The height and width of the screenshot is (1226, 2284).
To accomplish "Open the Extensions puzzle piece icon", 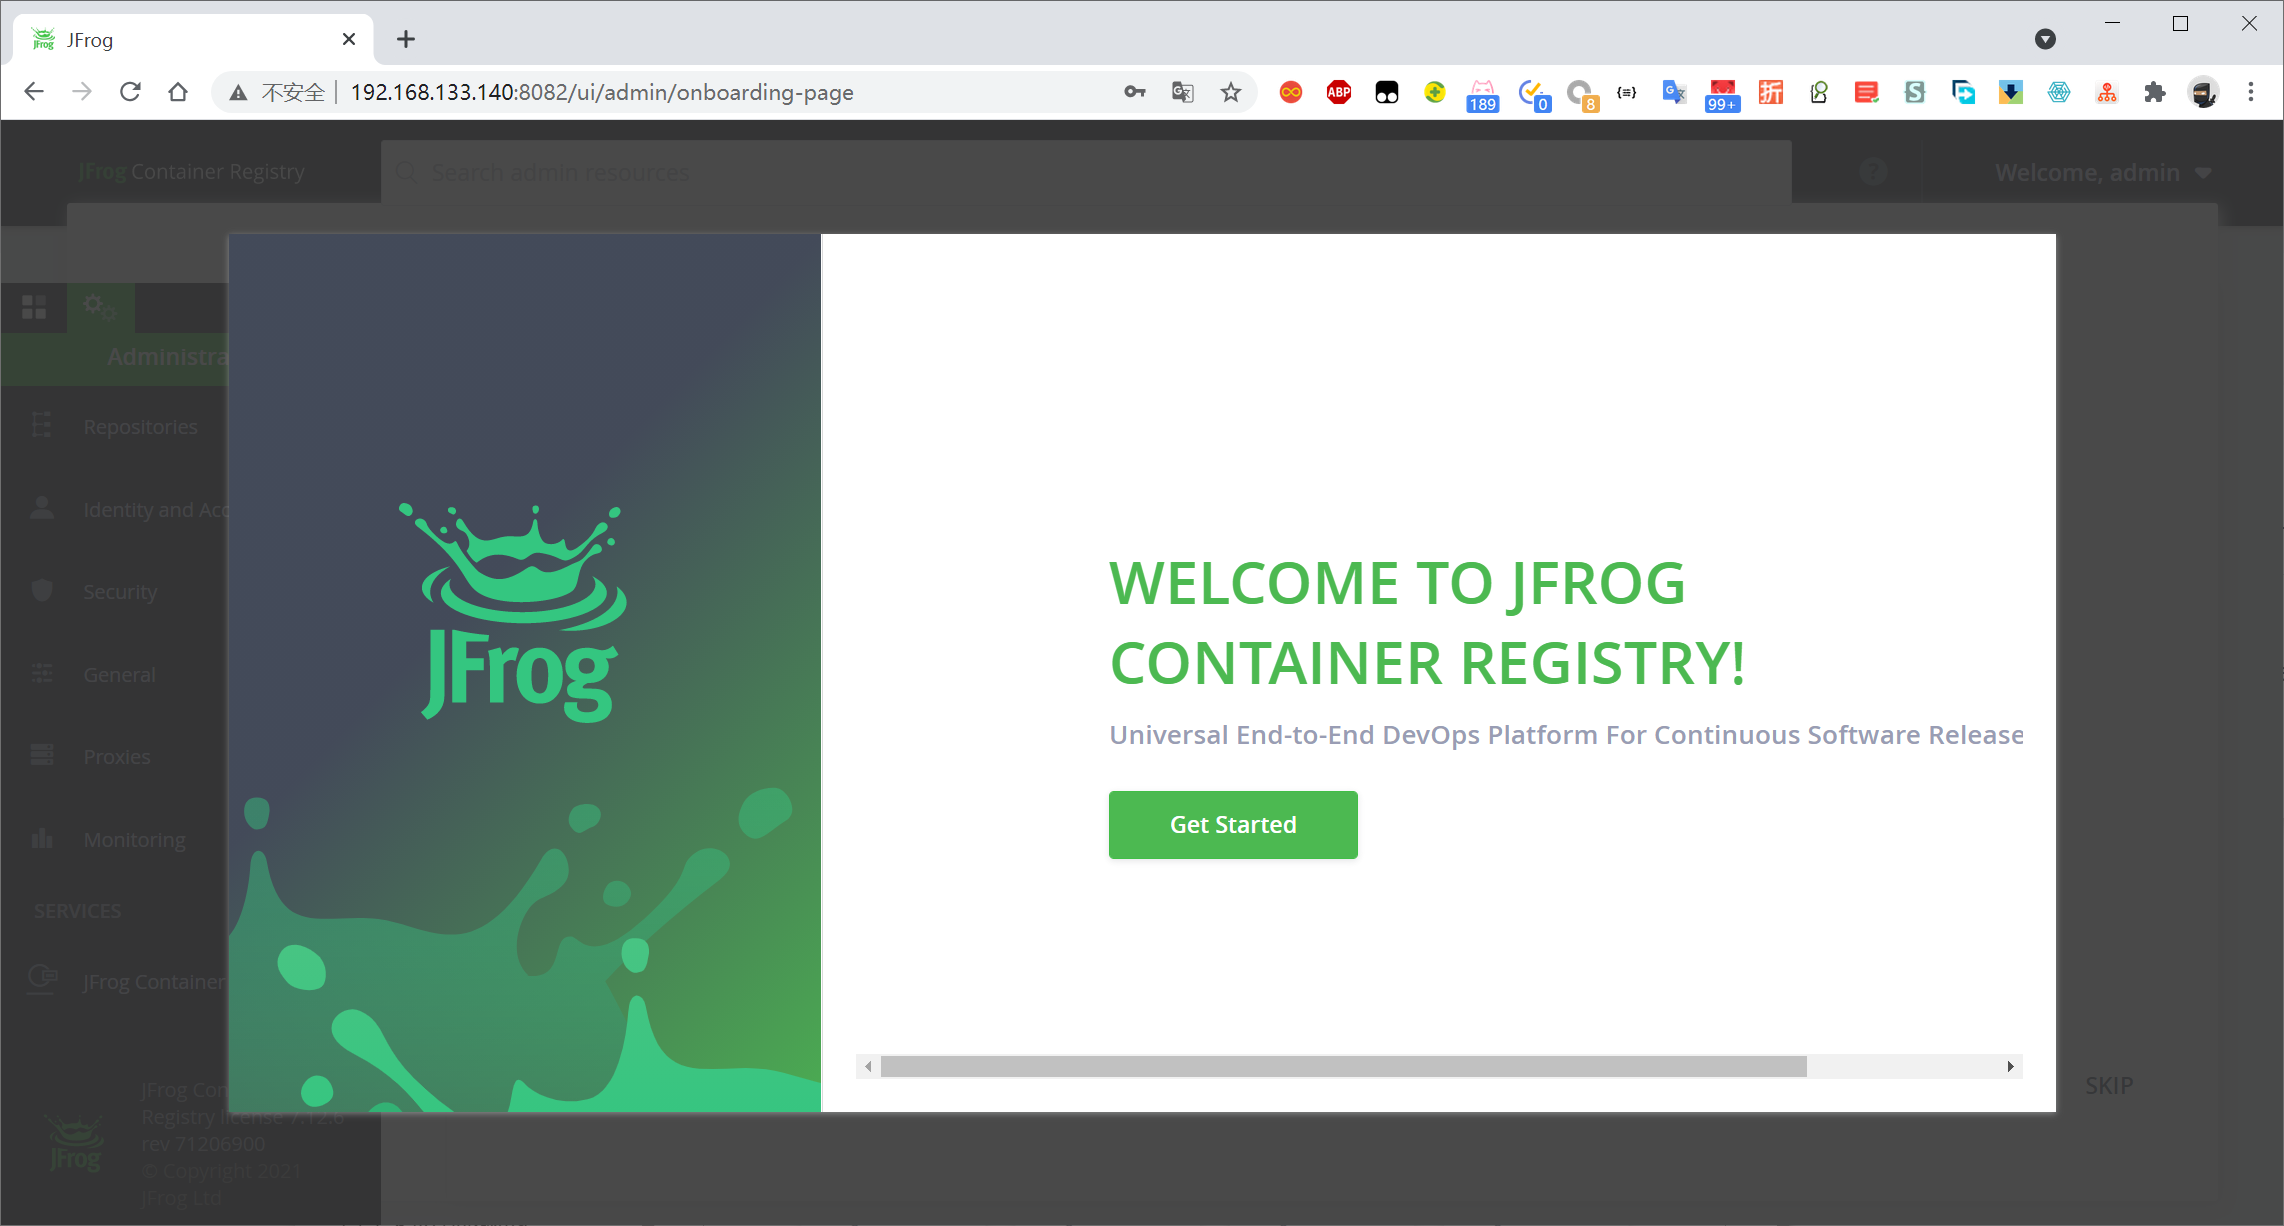I will (x=2155, y=92).
